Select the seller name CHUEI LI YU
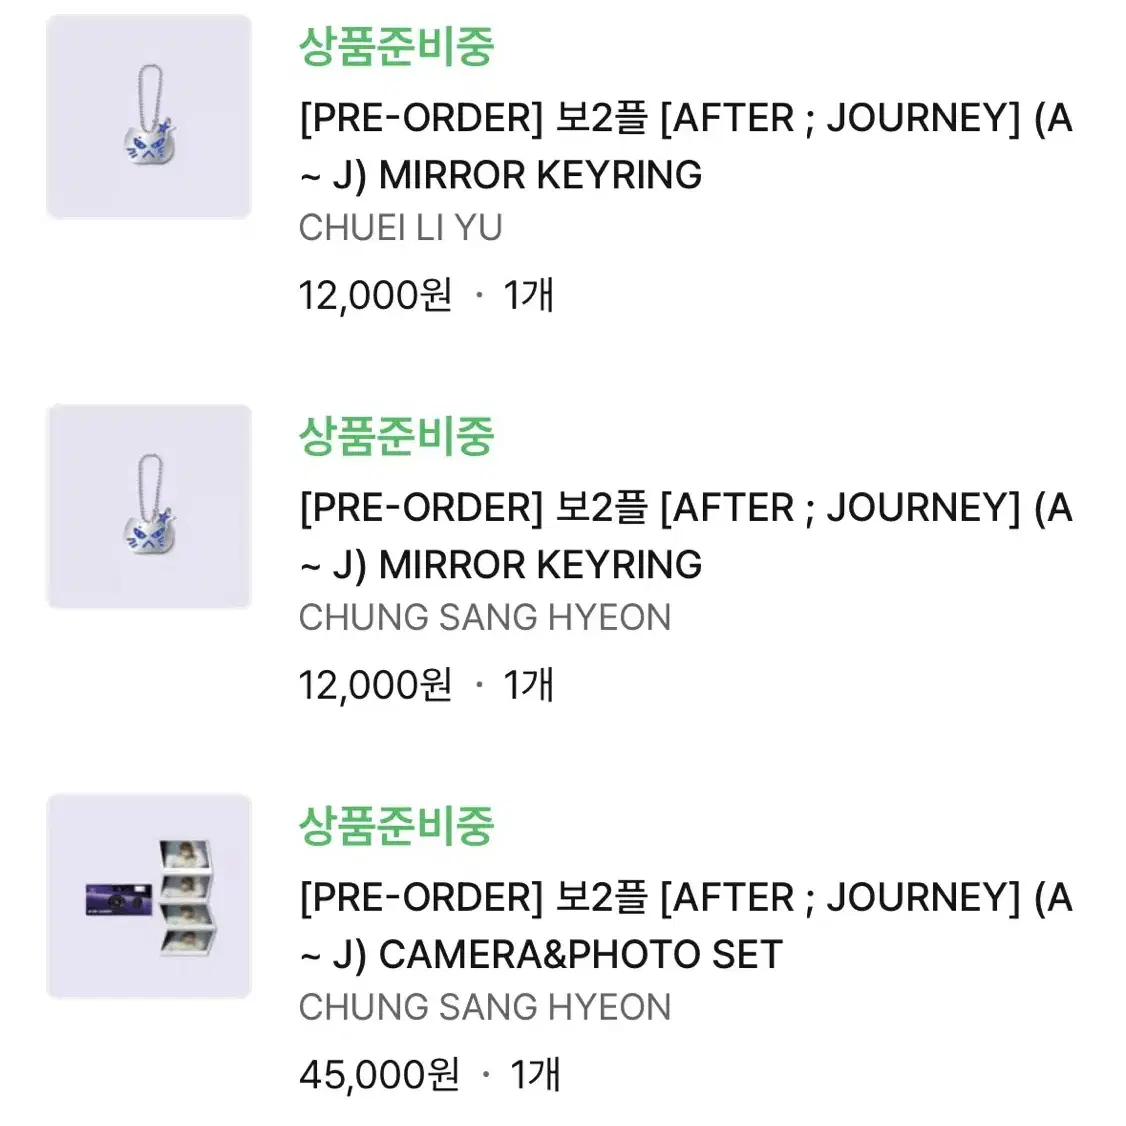 (401, 228)
